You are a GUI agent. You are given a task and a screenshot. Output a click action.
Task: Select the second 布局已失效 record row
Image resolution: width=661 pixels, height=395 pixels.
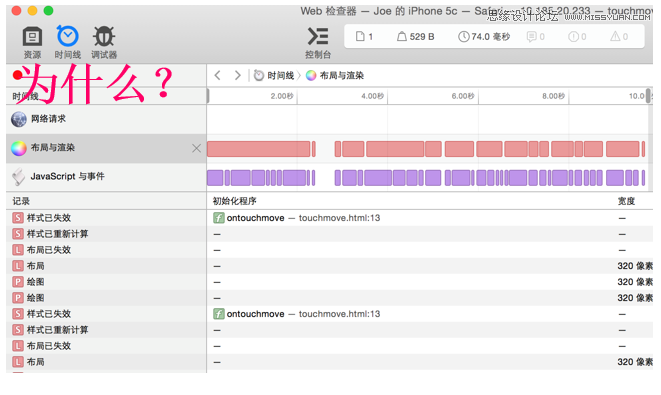(329, 346)
